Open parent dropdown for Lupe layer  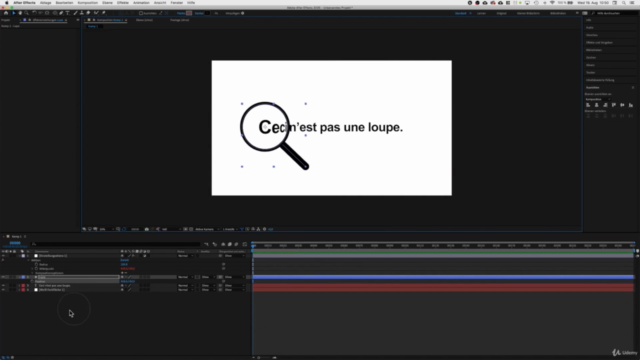[234, 277]
